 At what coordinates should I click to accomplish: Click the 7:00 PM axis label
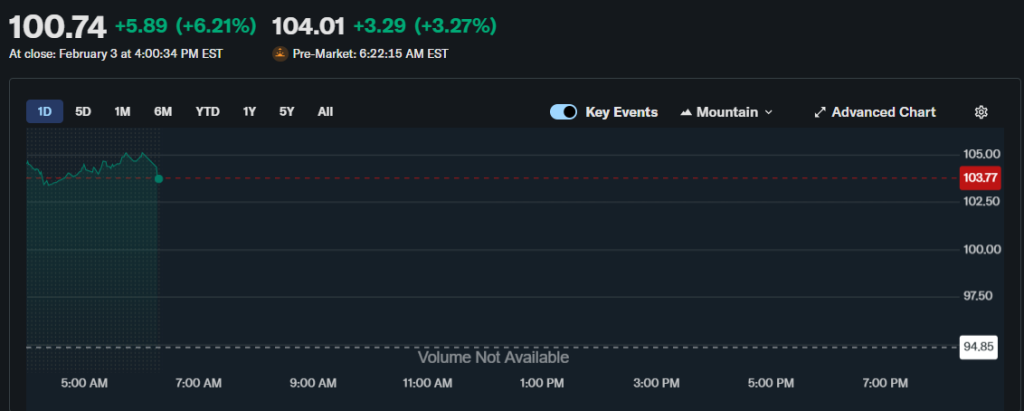[885, 384]
